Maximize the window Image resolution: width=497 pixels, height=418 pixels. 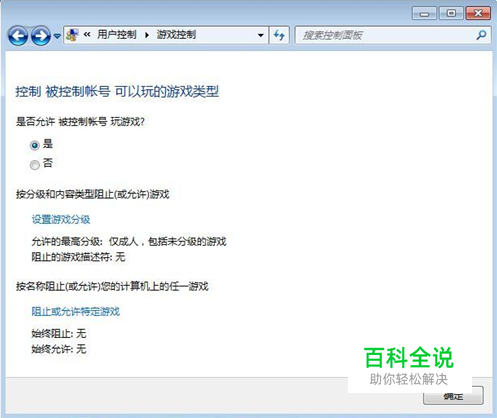[x=451, y=13]
